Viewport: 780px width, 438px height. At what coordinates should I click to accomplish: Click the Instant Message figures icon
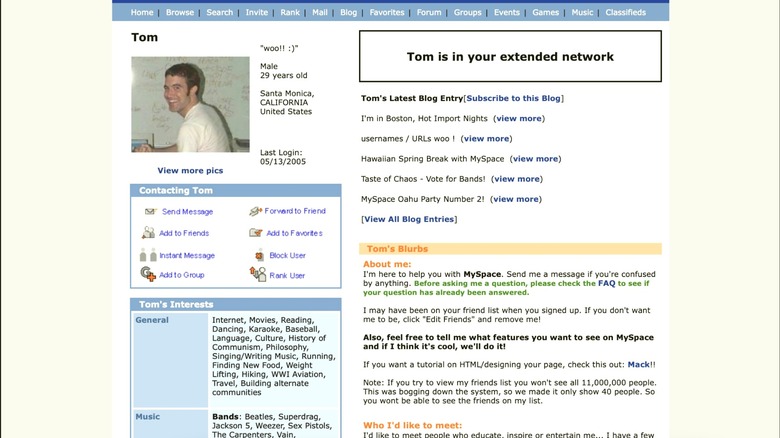[x=148, y=255]
